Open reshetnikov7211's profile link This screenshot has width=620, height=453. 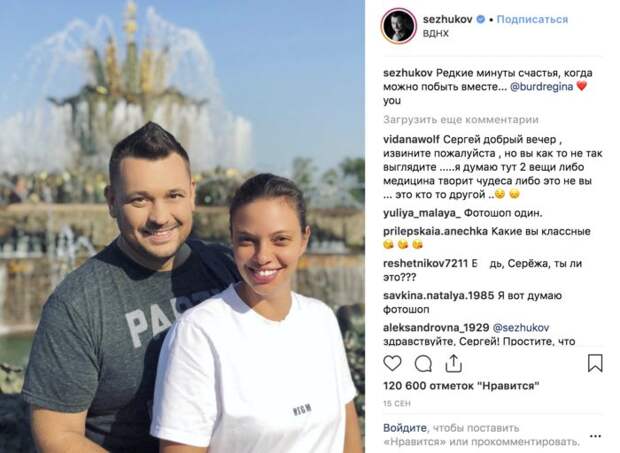tap(425, 264)
